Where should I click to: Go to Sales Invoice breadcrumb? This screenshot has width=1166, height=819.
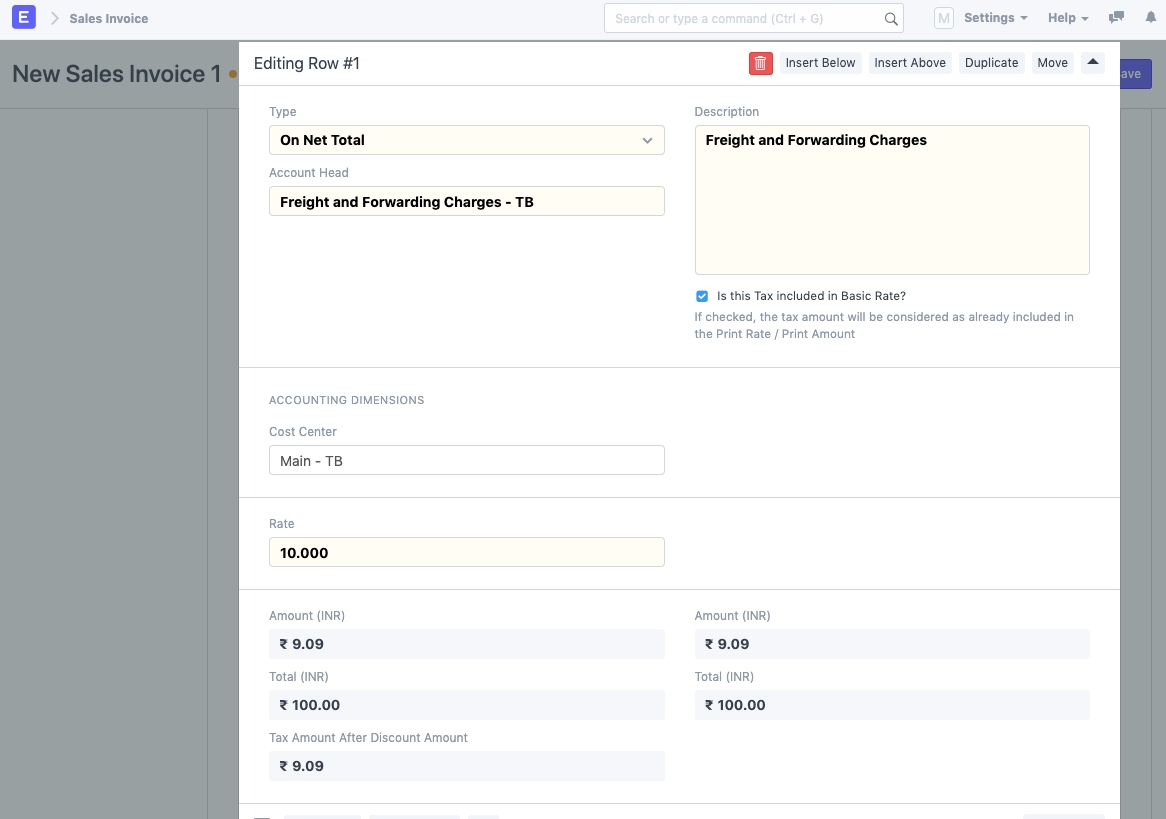[x=109, y=18]
